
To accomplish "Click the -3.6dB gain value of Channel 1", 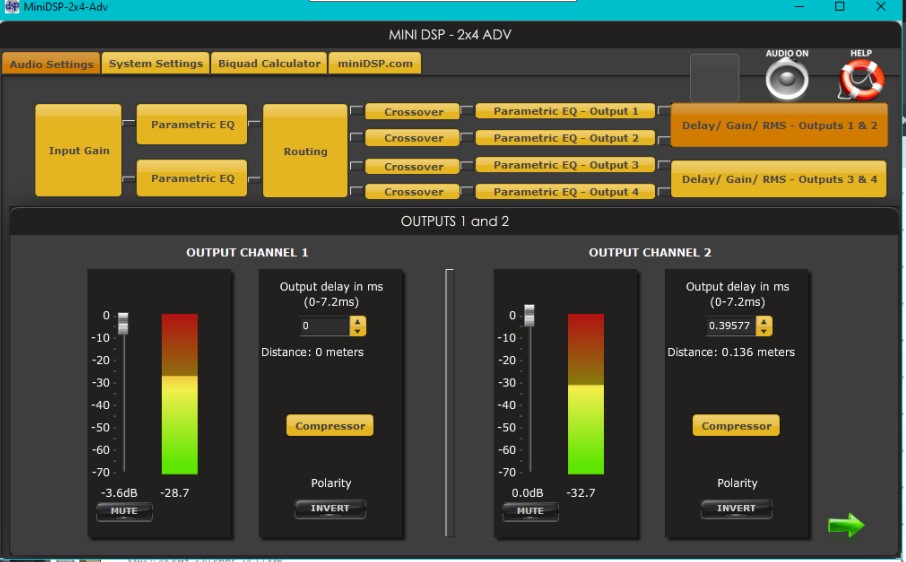I will (x=119, y=493).
